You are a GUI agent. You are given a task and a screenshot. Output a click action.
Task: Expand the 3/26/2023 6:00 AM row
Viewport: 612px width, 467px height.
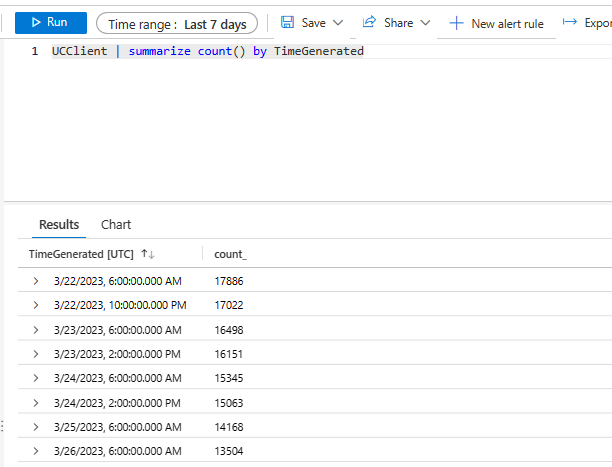[x=36, y=450]
